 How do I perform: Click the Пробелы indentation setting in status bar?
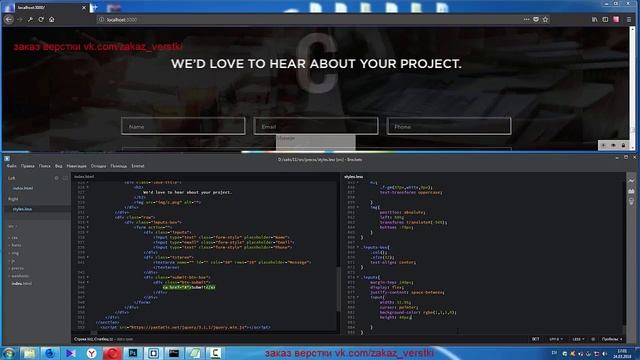[x=611, y=339]
